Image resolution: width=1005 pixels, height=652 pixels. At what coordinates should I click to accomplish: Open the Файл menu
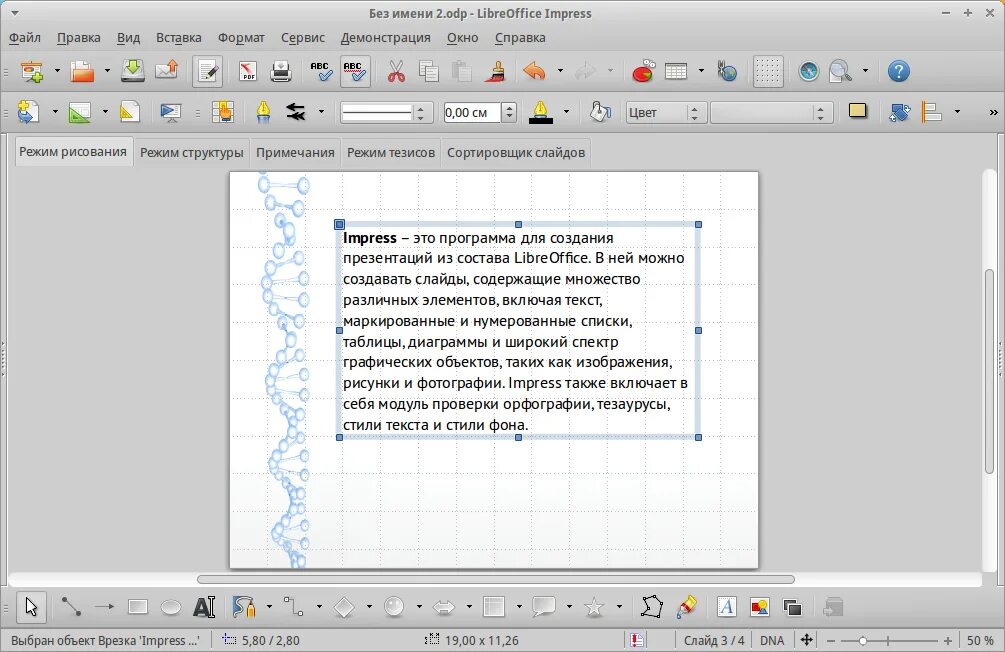coord(25,38)
